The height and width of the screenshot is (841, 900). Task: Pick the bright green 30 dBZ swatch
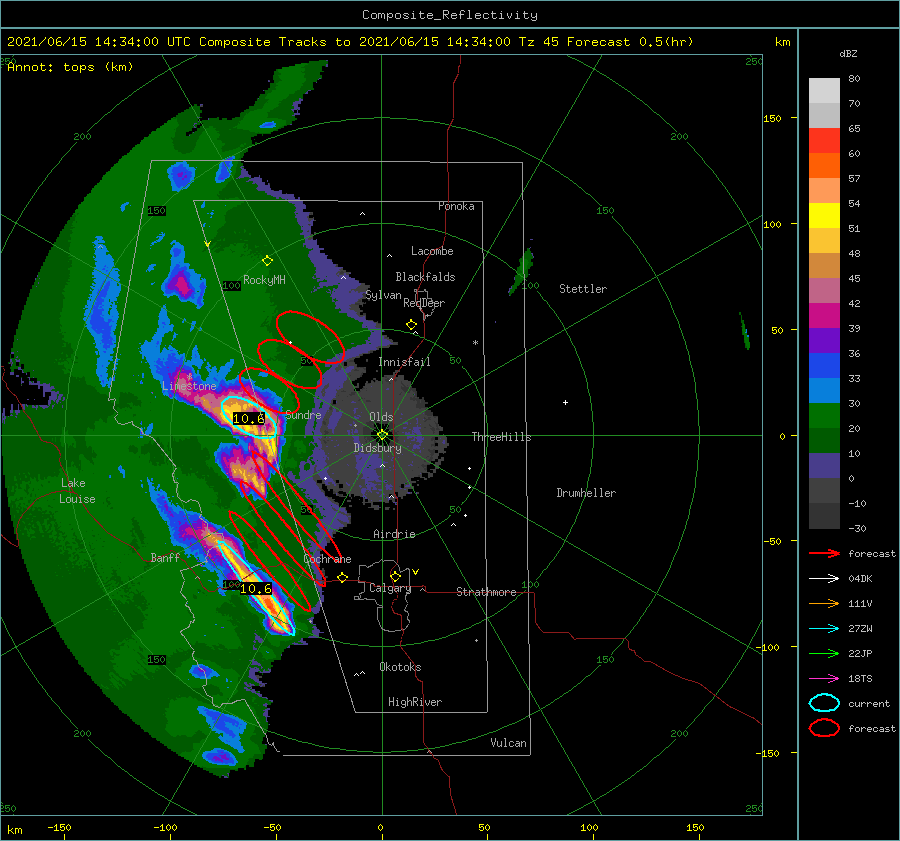[824, 416]
